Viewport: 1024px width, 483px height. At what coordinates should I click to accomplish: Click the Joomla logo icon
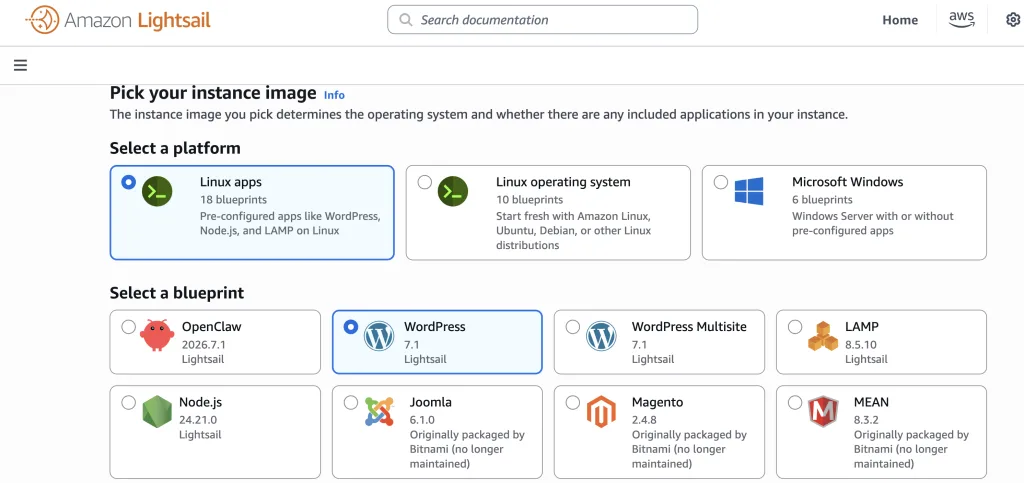tap(379, 412)
